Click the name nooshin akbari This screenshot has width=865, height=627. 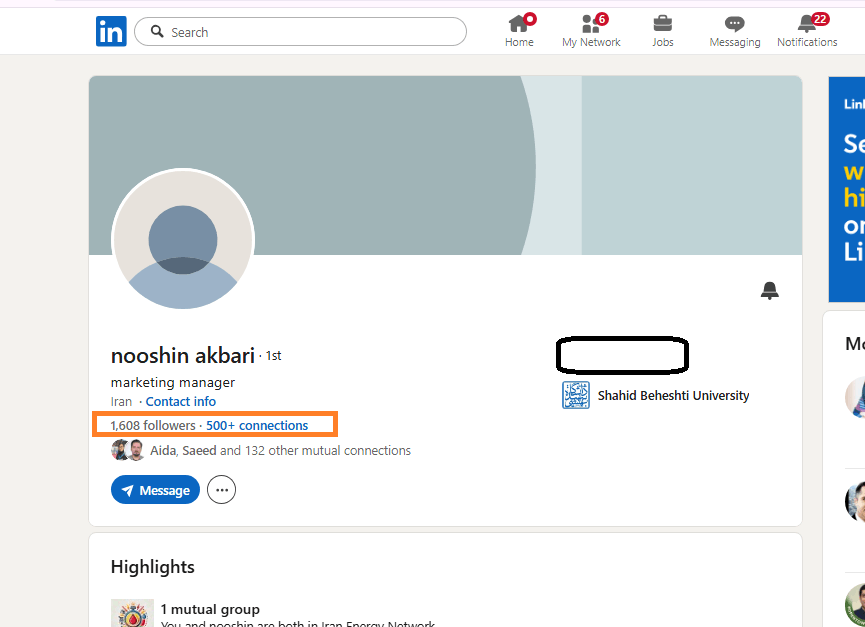coord(183,356)
